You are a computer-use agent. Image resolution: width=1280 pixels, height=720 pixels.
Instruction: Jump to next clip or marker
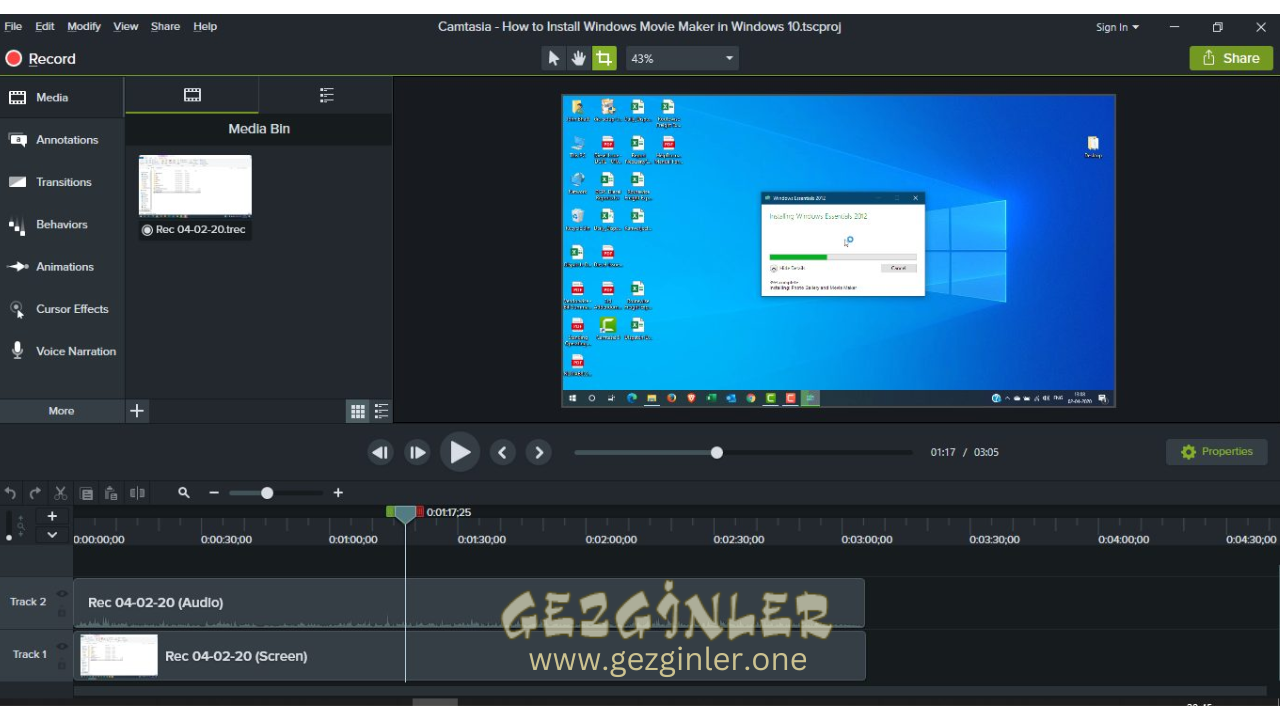coord(539,453)
